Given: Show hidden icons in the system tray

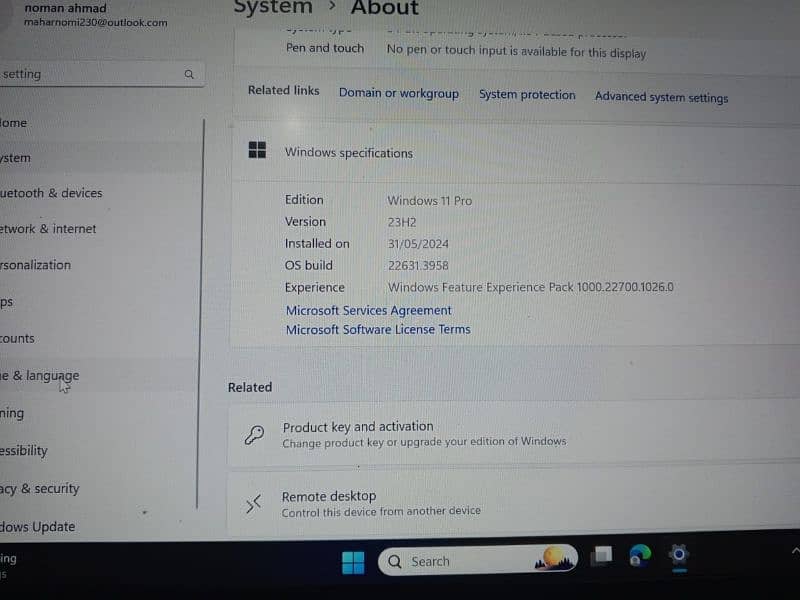Looking at the screenshot, I should [x=794, y=551].
